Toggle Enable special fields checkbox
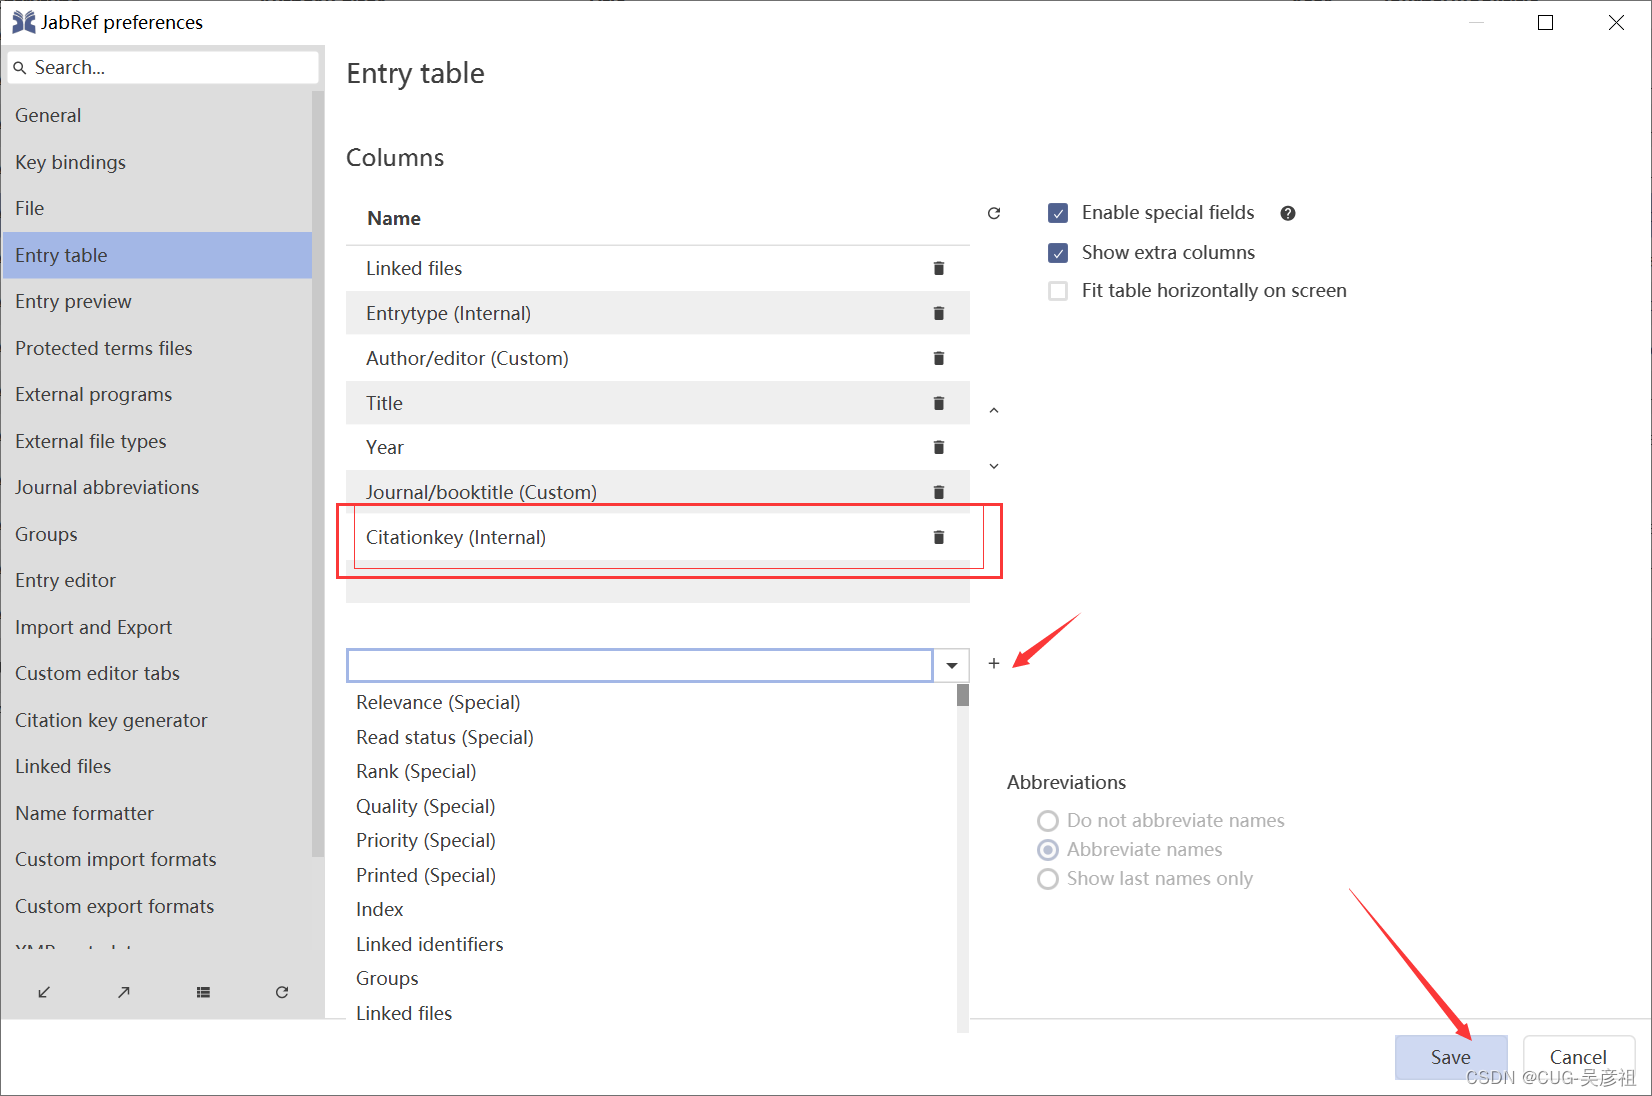Screen dimensions: 1652x1096 (x=1058, y=213)
